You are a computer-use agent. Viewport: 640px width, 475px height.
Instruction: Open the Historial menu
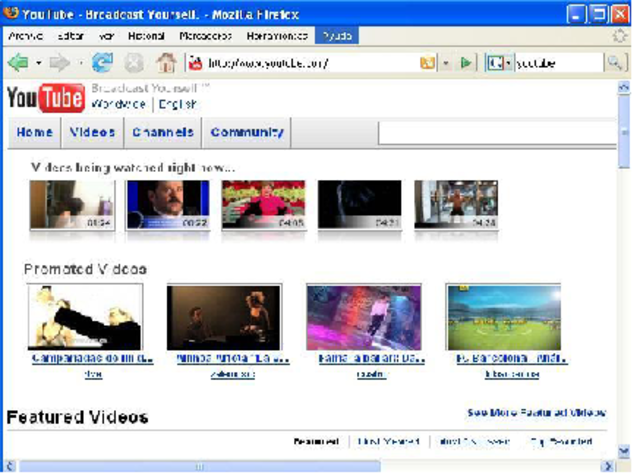(146, 36)
